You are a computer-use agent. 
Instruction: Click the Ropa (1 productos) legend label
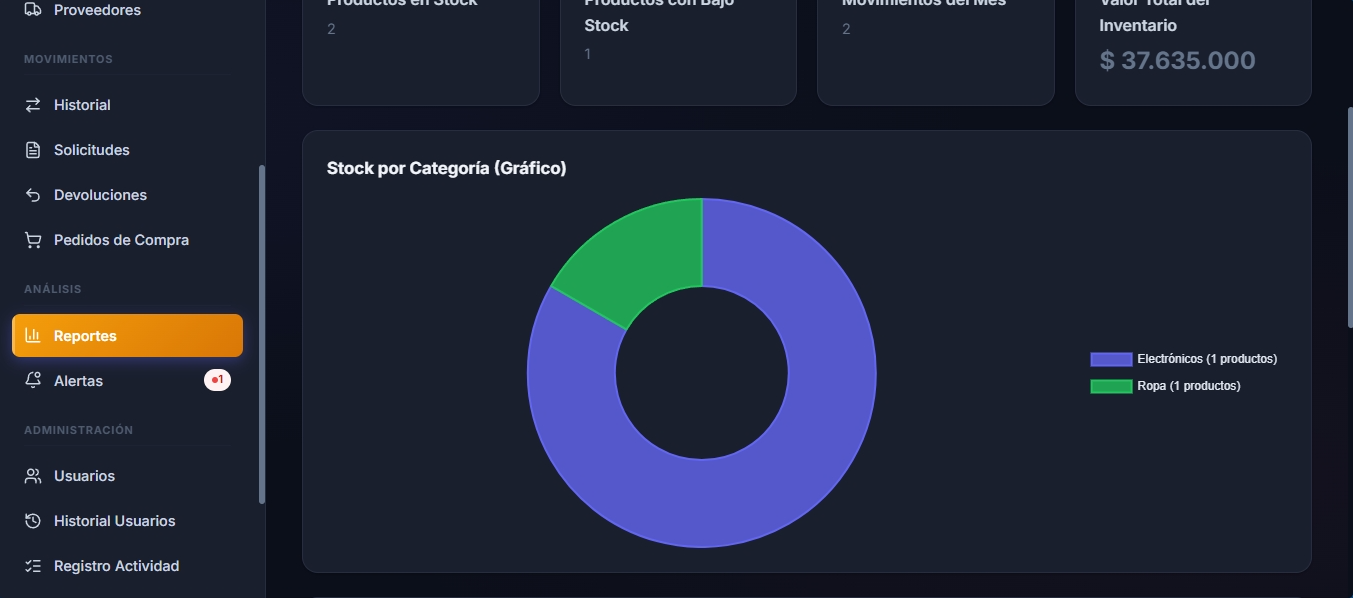point(1189,386)
